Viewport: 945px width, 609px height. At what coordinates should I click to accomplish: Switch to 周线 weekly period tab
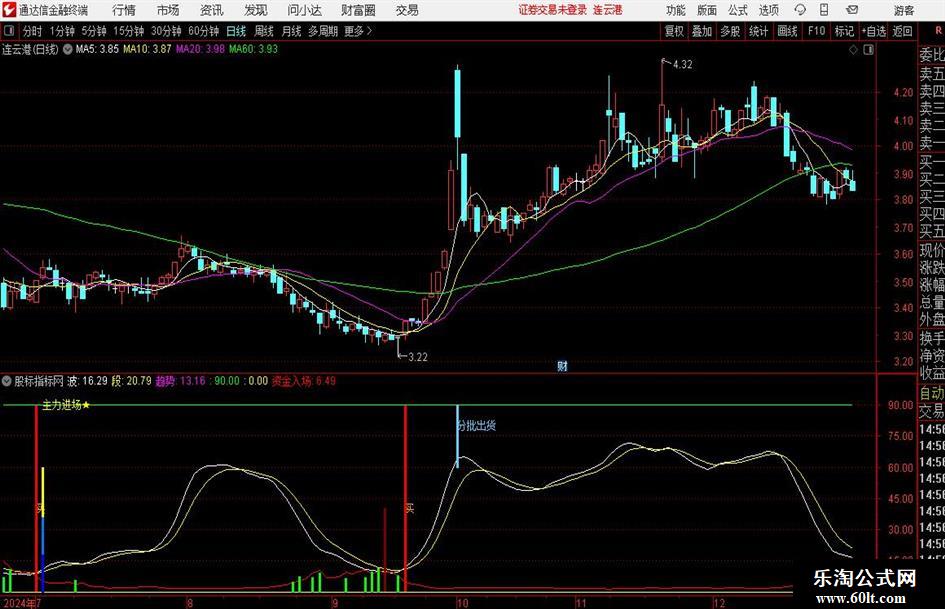[264, 31]
